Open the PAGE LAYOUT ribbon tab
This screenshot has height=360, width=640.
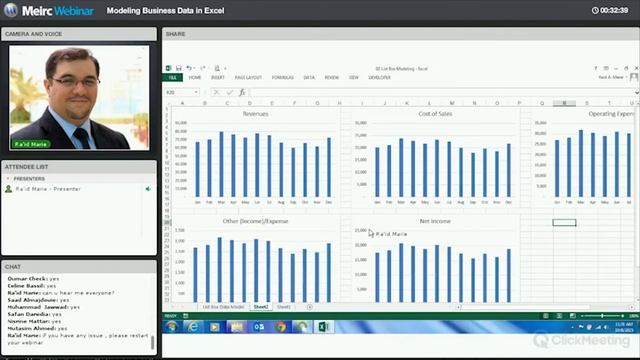(x=248, y=78)
